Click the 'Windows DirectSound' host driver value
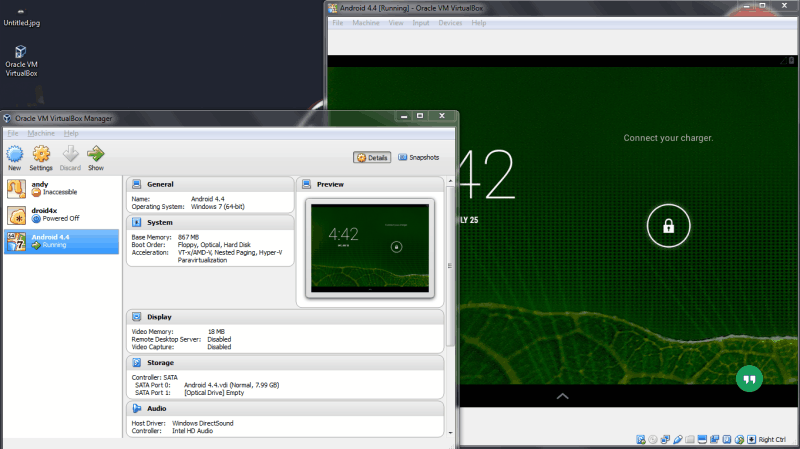800x449 pixels. 203,423
